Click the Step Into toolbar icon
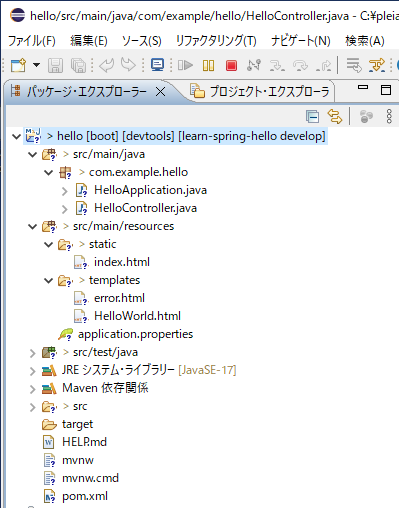This screenshot has height=508, width=399. click(277, 65)
